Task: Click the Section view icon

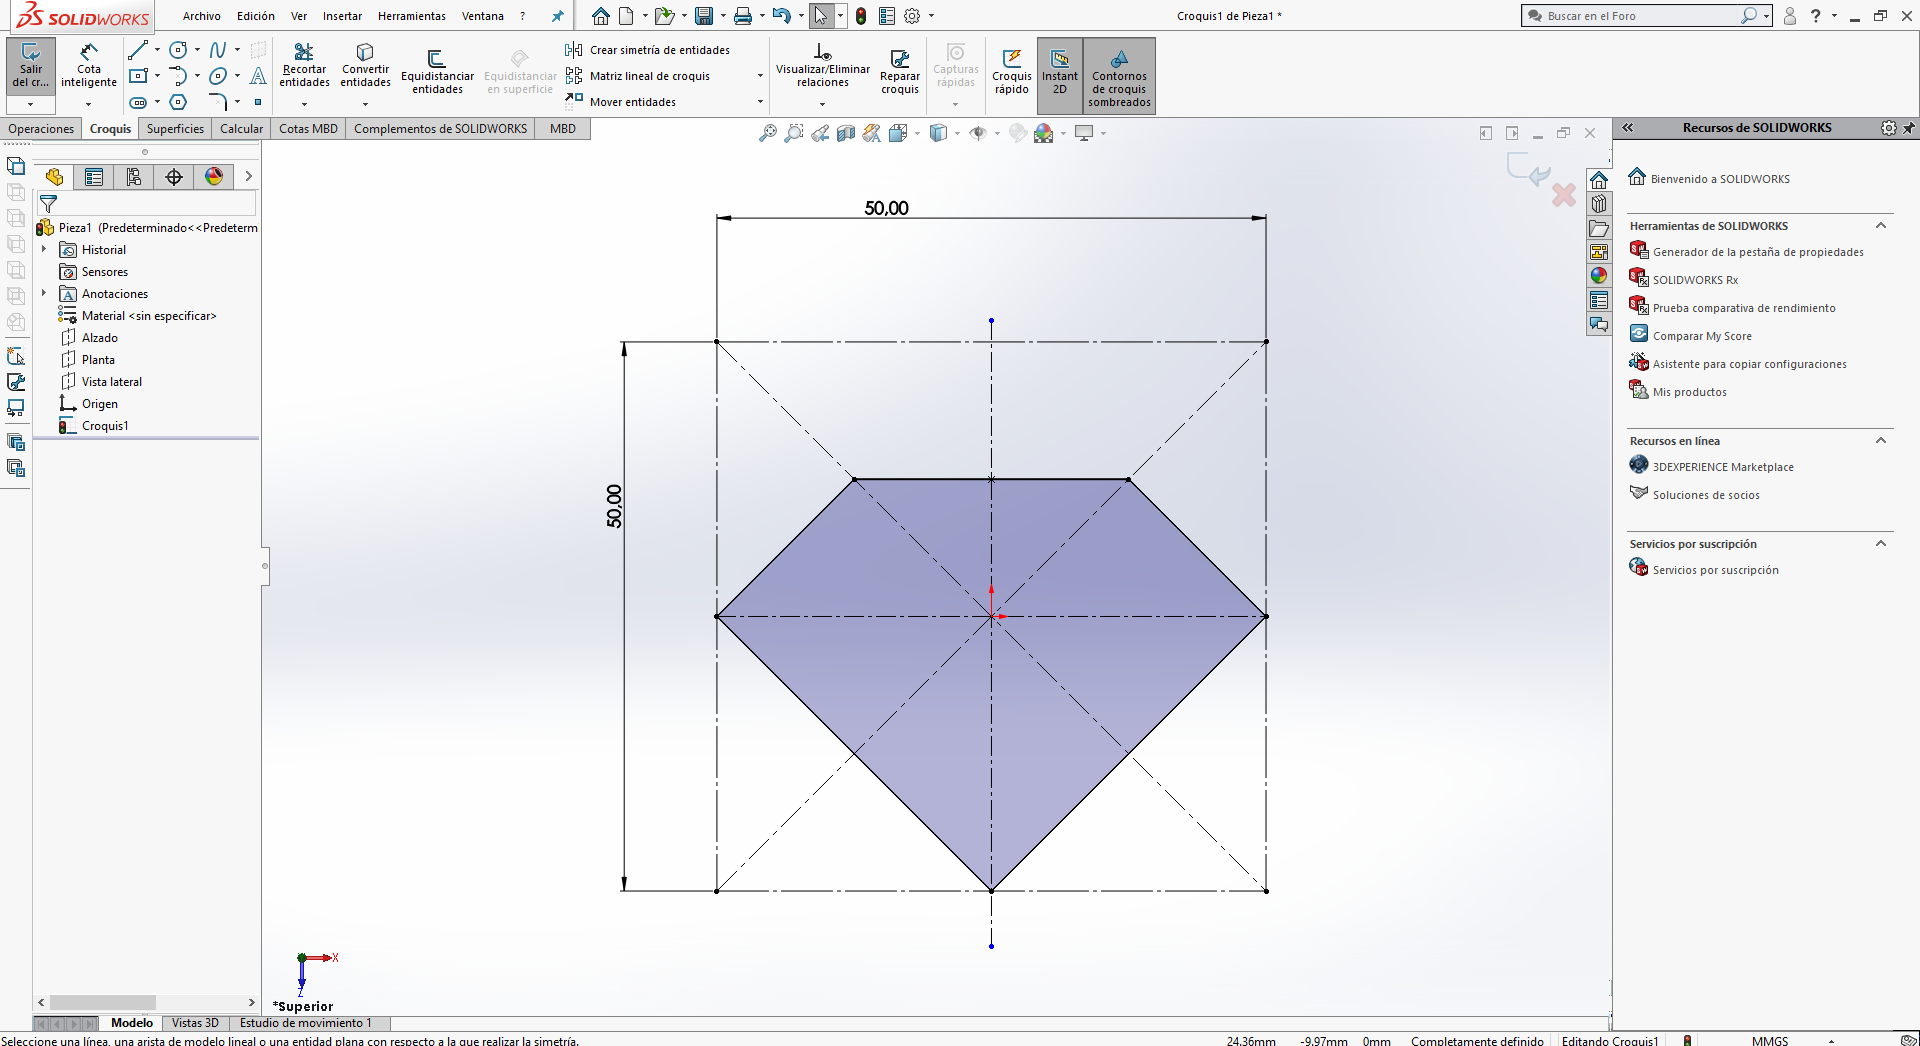Action: point(846,133)
